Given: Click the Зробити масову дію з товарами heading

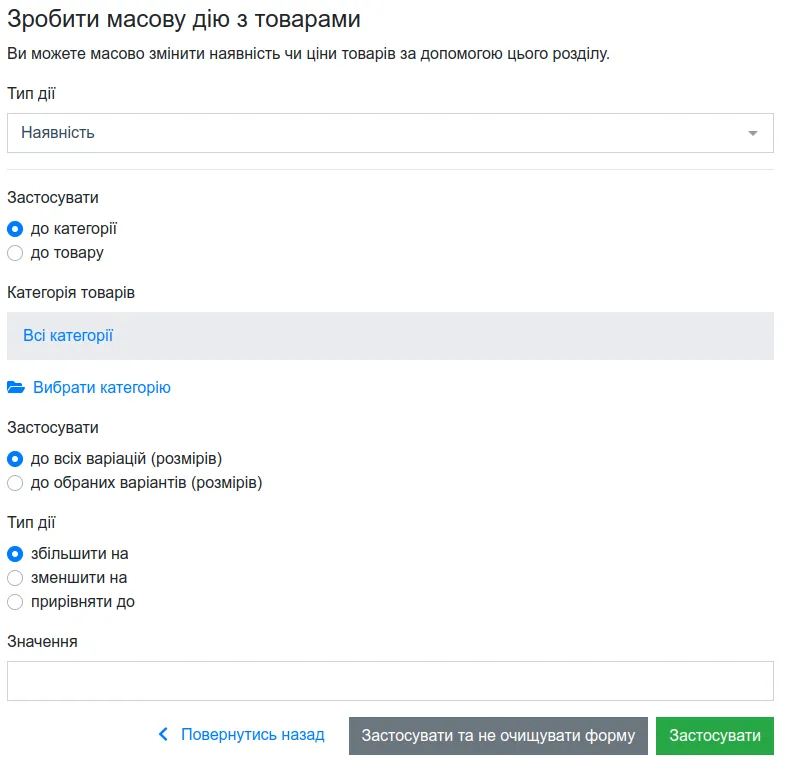Looking at the screenshot, I should pos(184,19).
